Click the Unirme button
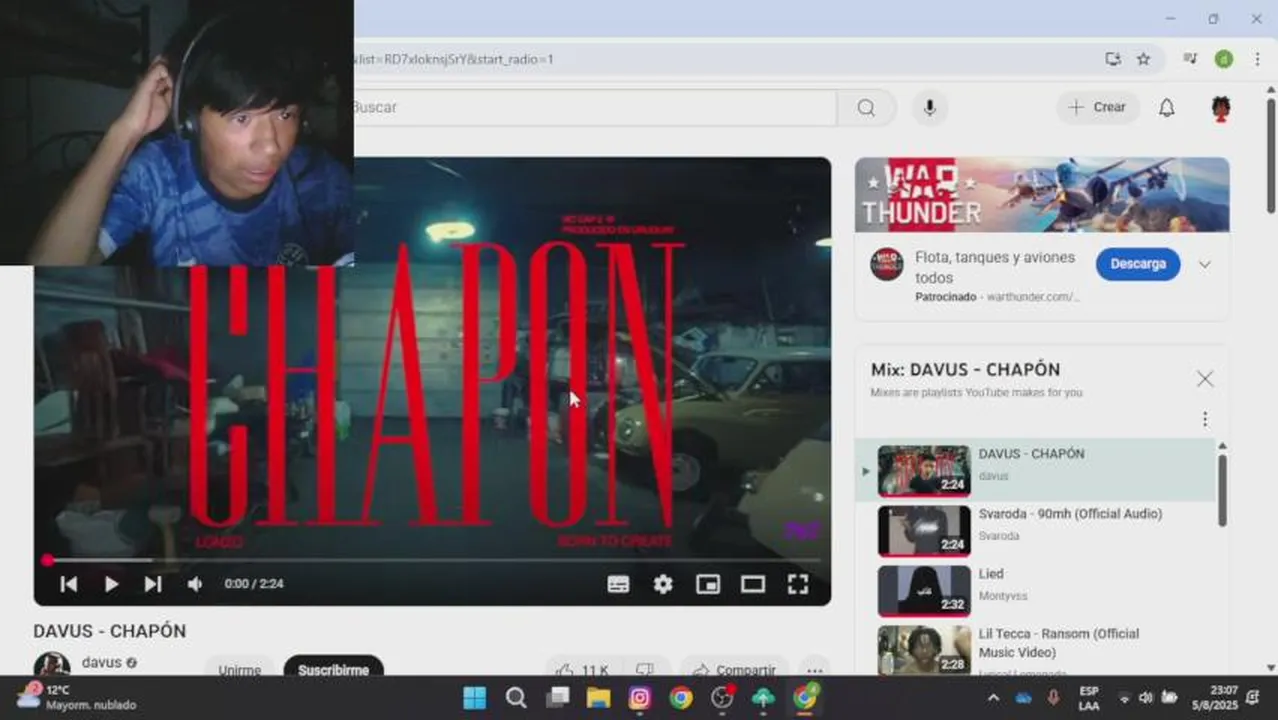Screen dimensions: 1278x720 click(240, 668)
